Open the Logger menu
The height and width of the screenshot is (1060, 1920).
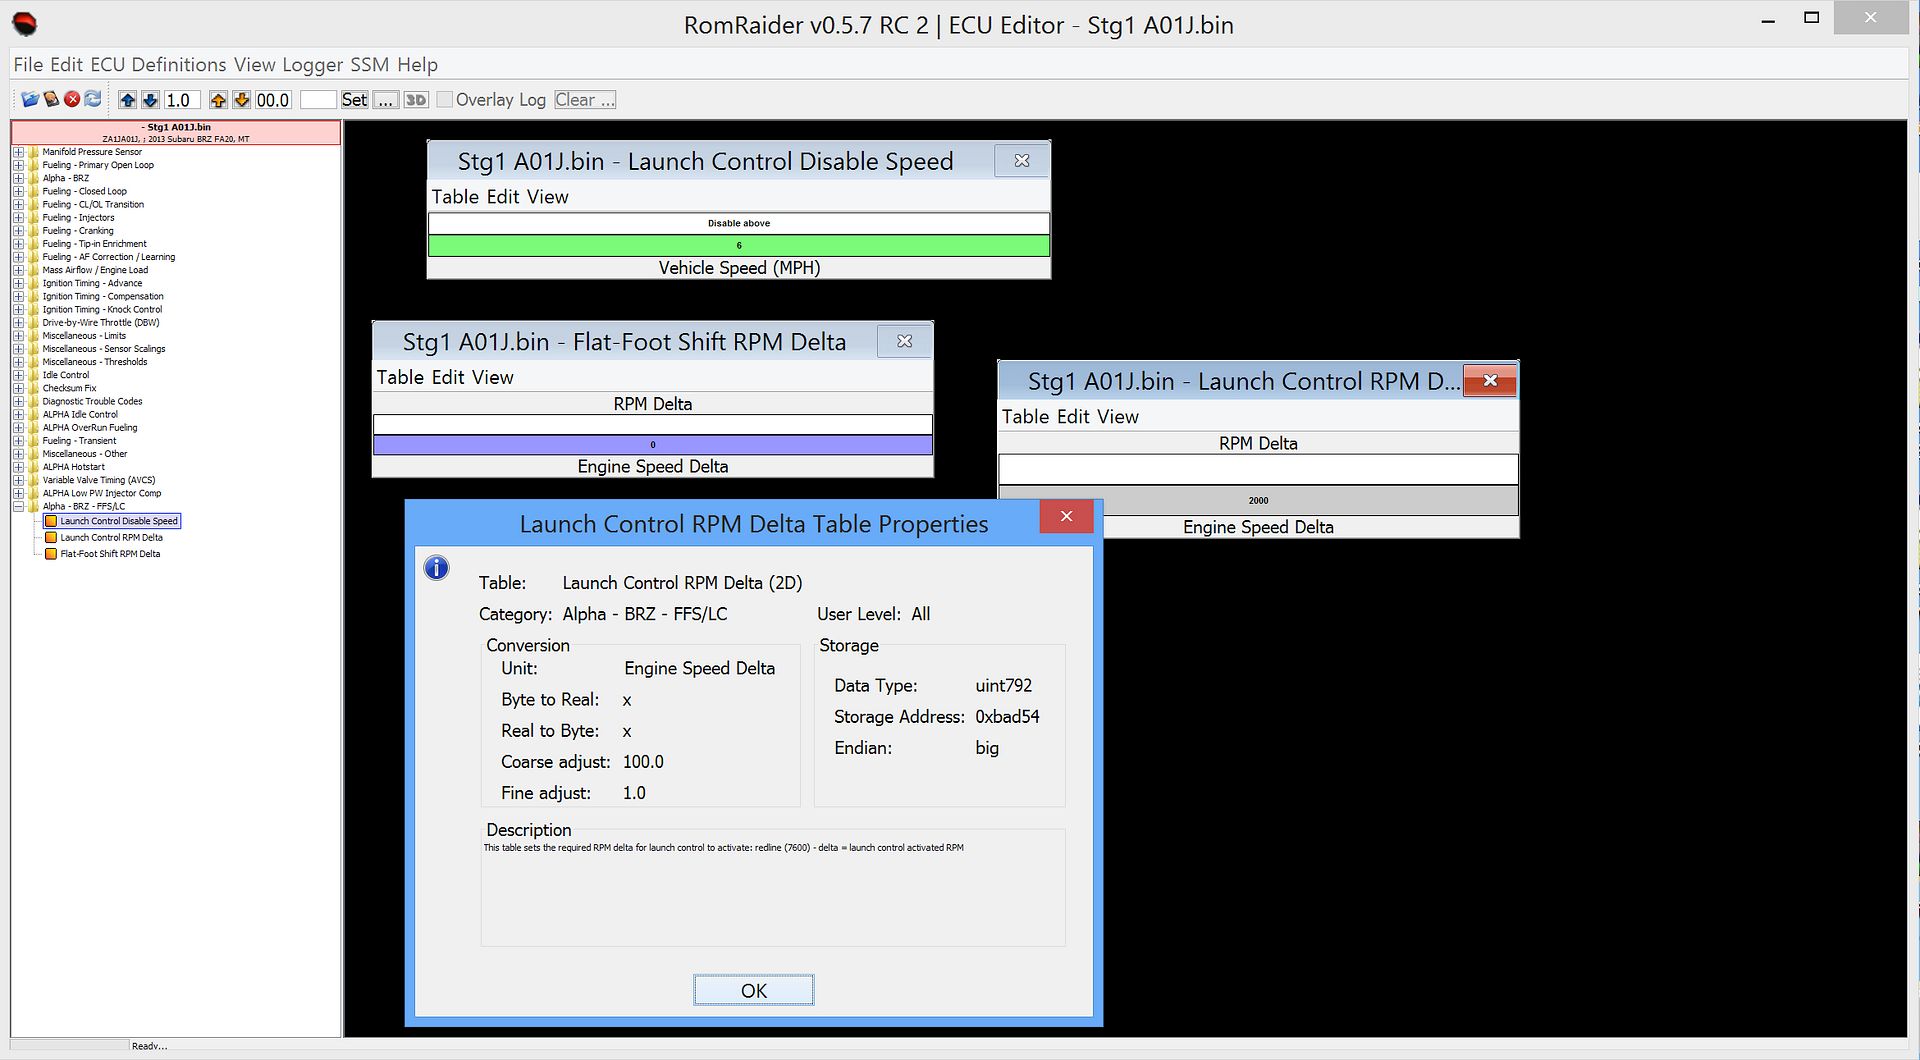point(312,65)
